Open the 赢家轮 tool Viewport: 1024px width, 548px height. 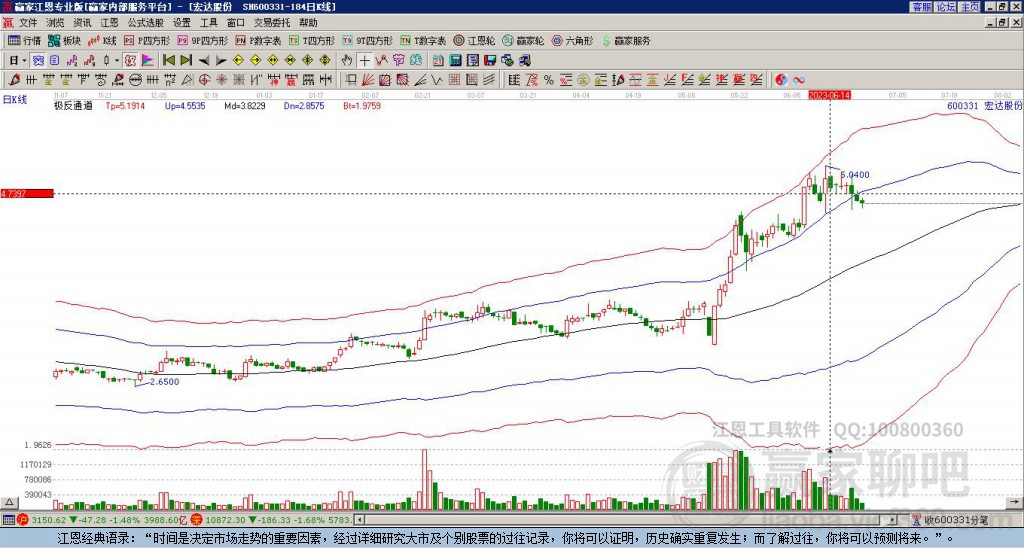[x=523, y=40]
